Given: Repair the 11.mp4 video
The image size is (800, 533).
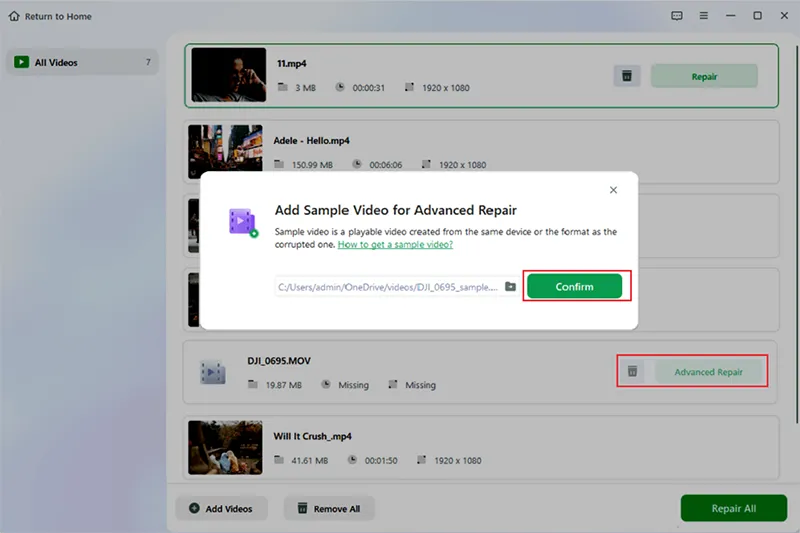Looking at the screenshot, I should tap(704, 77).
